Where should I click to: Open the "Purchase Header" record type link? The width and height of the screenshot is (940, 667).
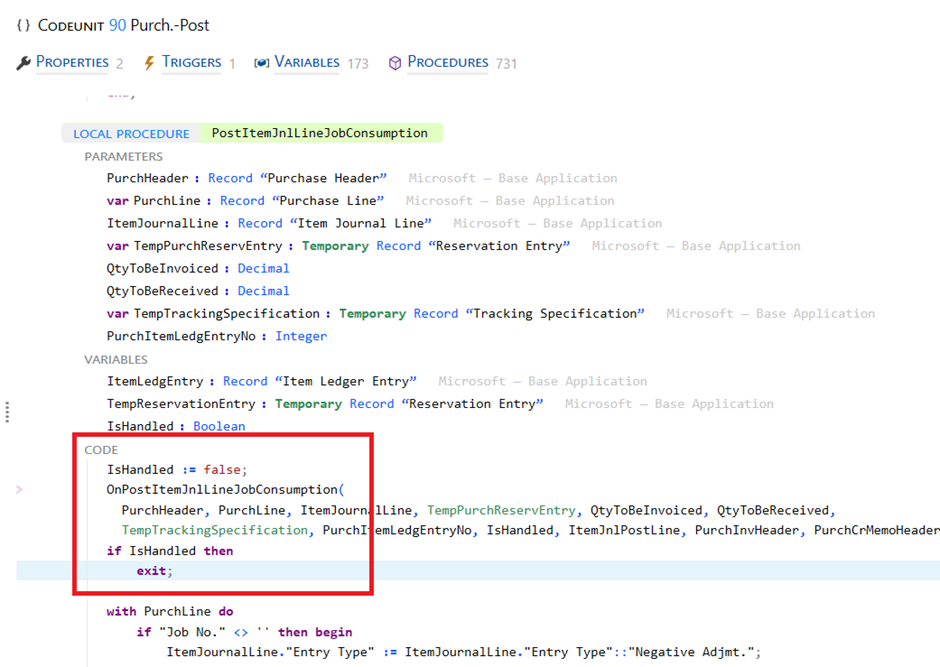pos(323,178)
